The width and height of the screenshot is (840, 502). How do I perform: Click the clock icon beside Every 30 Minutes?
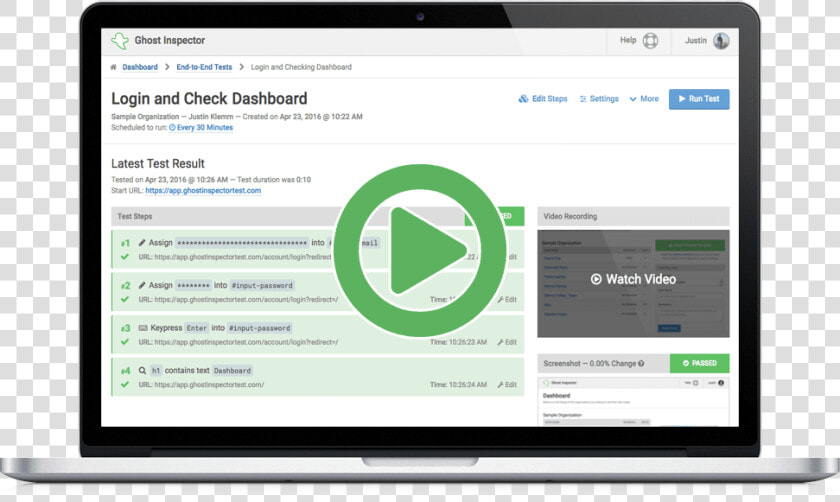(172, 128)
